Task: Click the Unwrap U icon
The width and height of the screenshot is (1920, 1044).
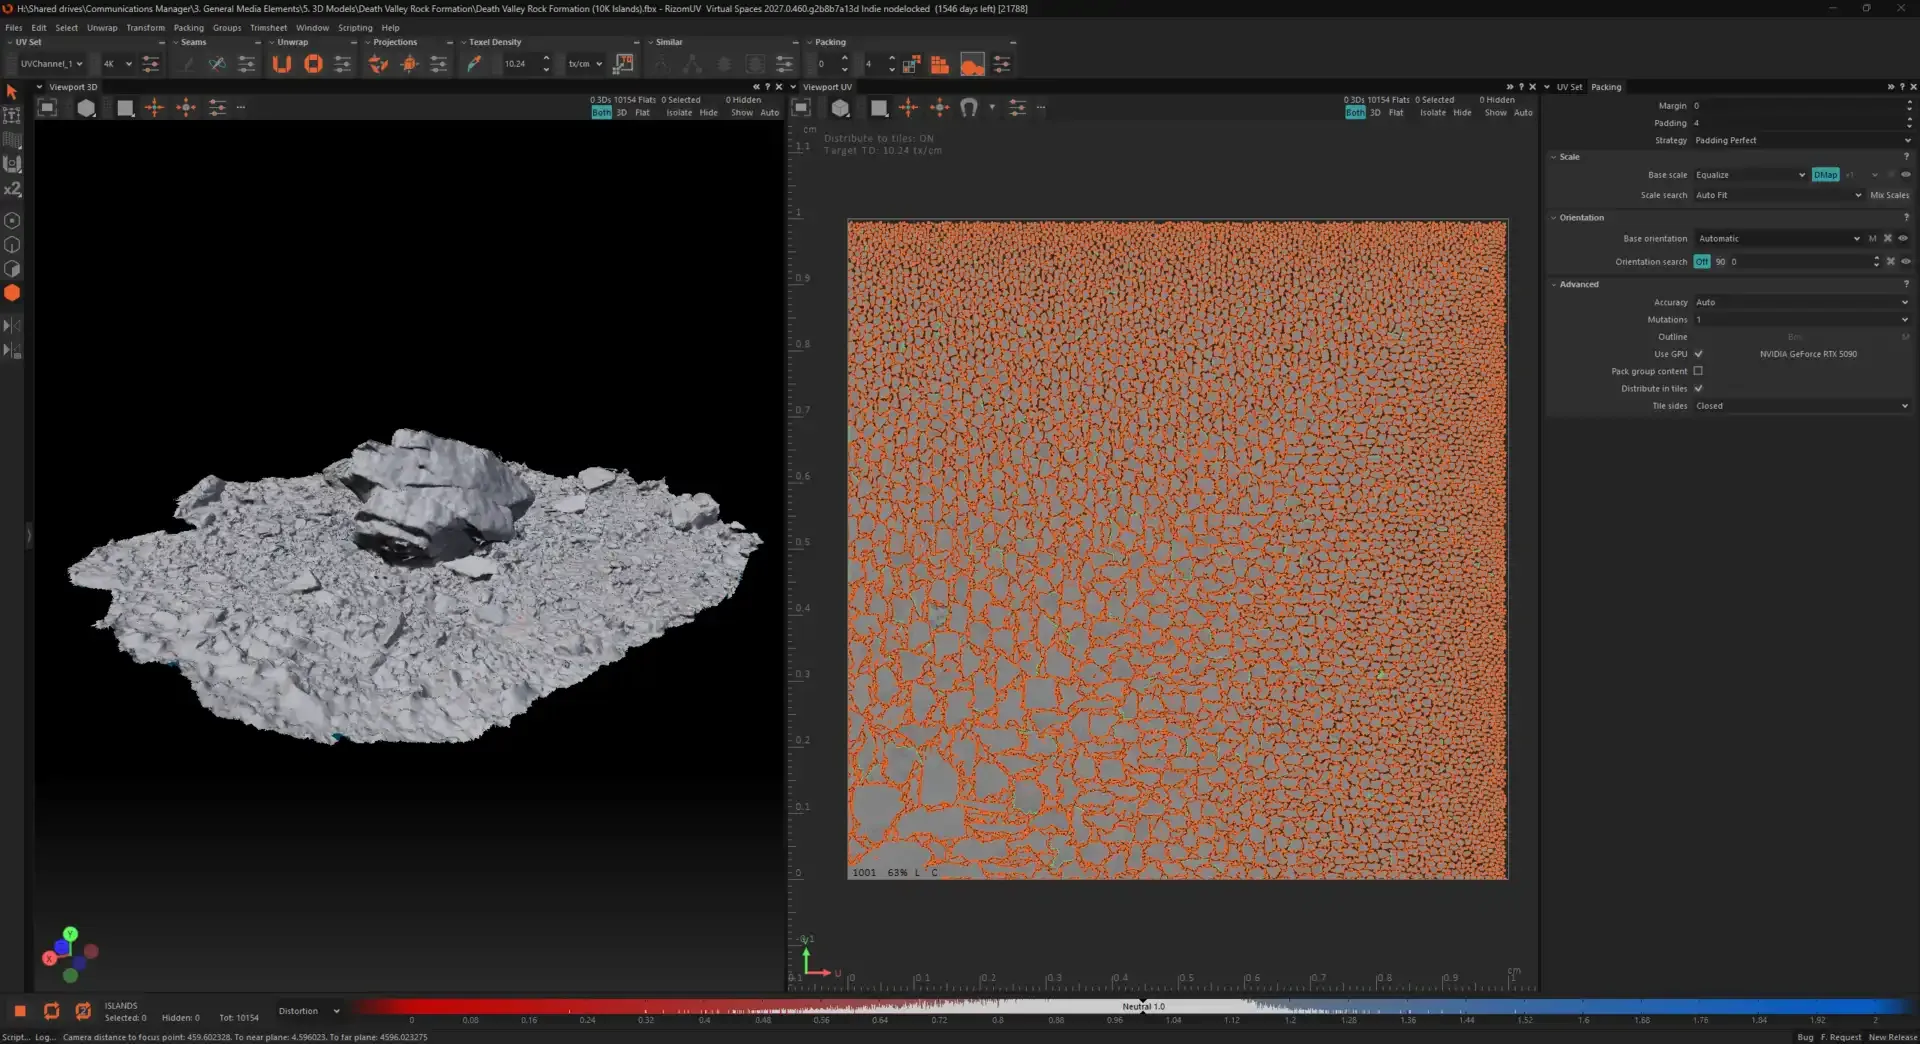Action: click(282, 64)
